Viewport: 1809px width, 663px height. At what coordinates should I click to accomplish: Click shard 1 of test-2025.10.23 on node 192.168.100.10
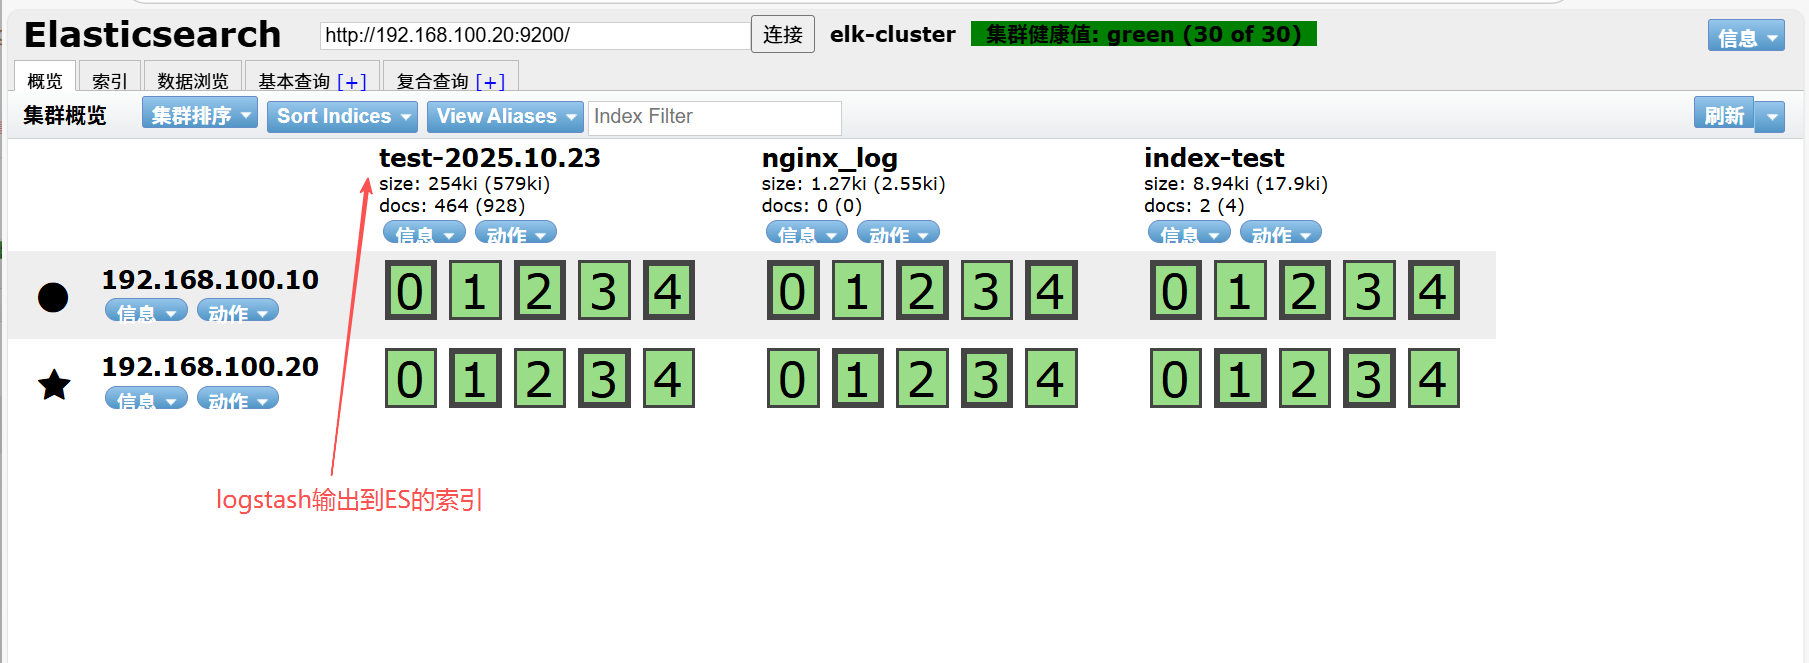click(475, 290)
